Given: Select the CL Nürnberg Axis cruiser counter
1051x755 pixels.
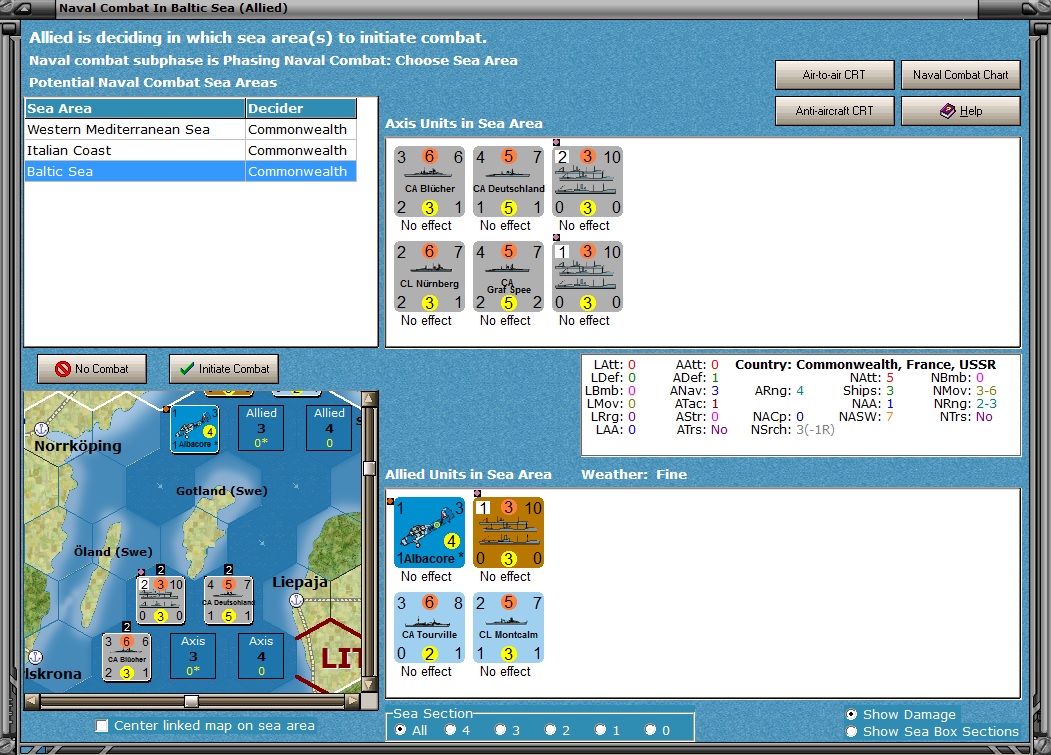Looking at the screenshot, I should 430,277.
